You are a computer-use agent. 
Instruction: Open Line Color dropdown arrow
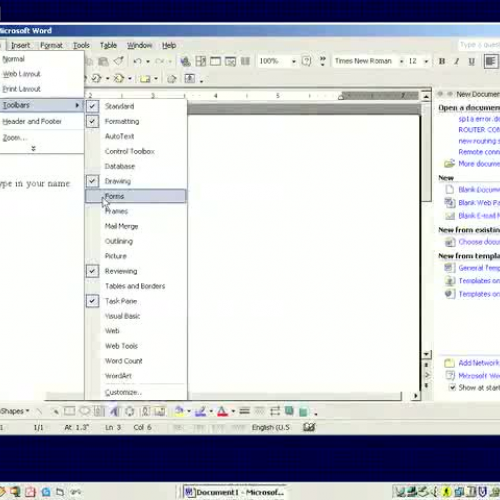211,411
